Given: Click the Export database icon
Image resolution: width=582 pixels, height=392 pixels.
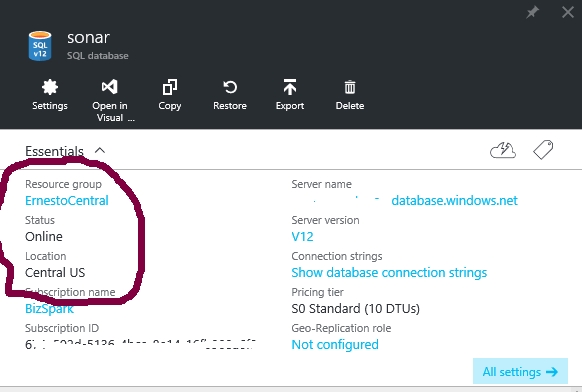Looking at the screenshot, I should (x=290, y=87).
